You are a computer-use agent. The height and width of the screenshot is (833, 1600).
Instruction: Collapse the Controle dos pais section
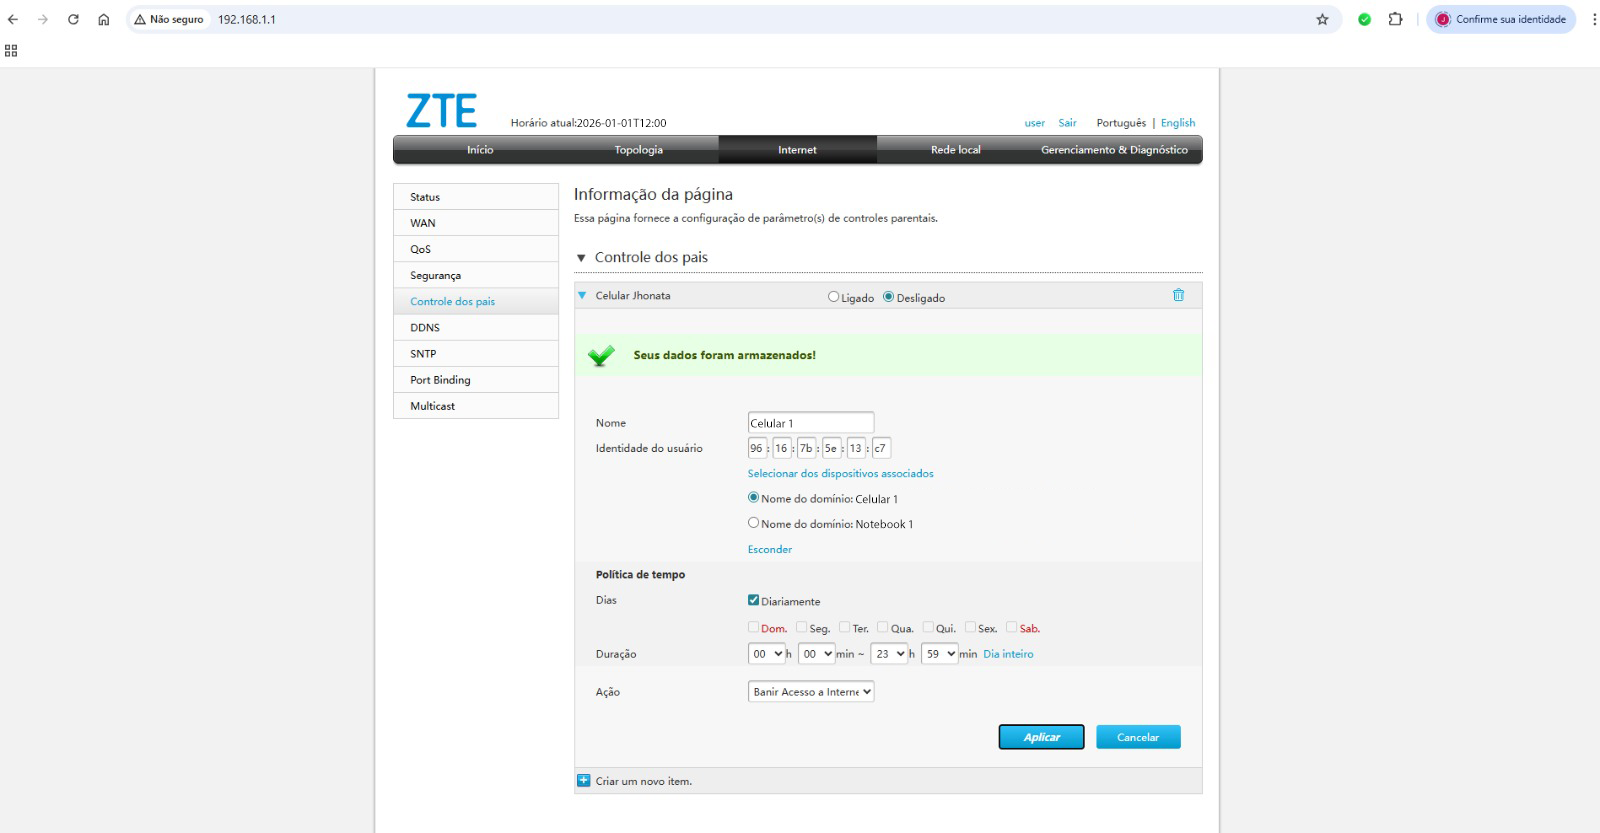[x=581, y=258]
